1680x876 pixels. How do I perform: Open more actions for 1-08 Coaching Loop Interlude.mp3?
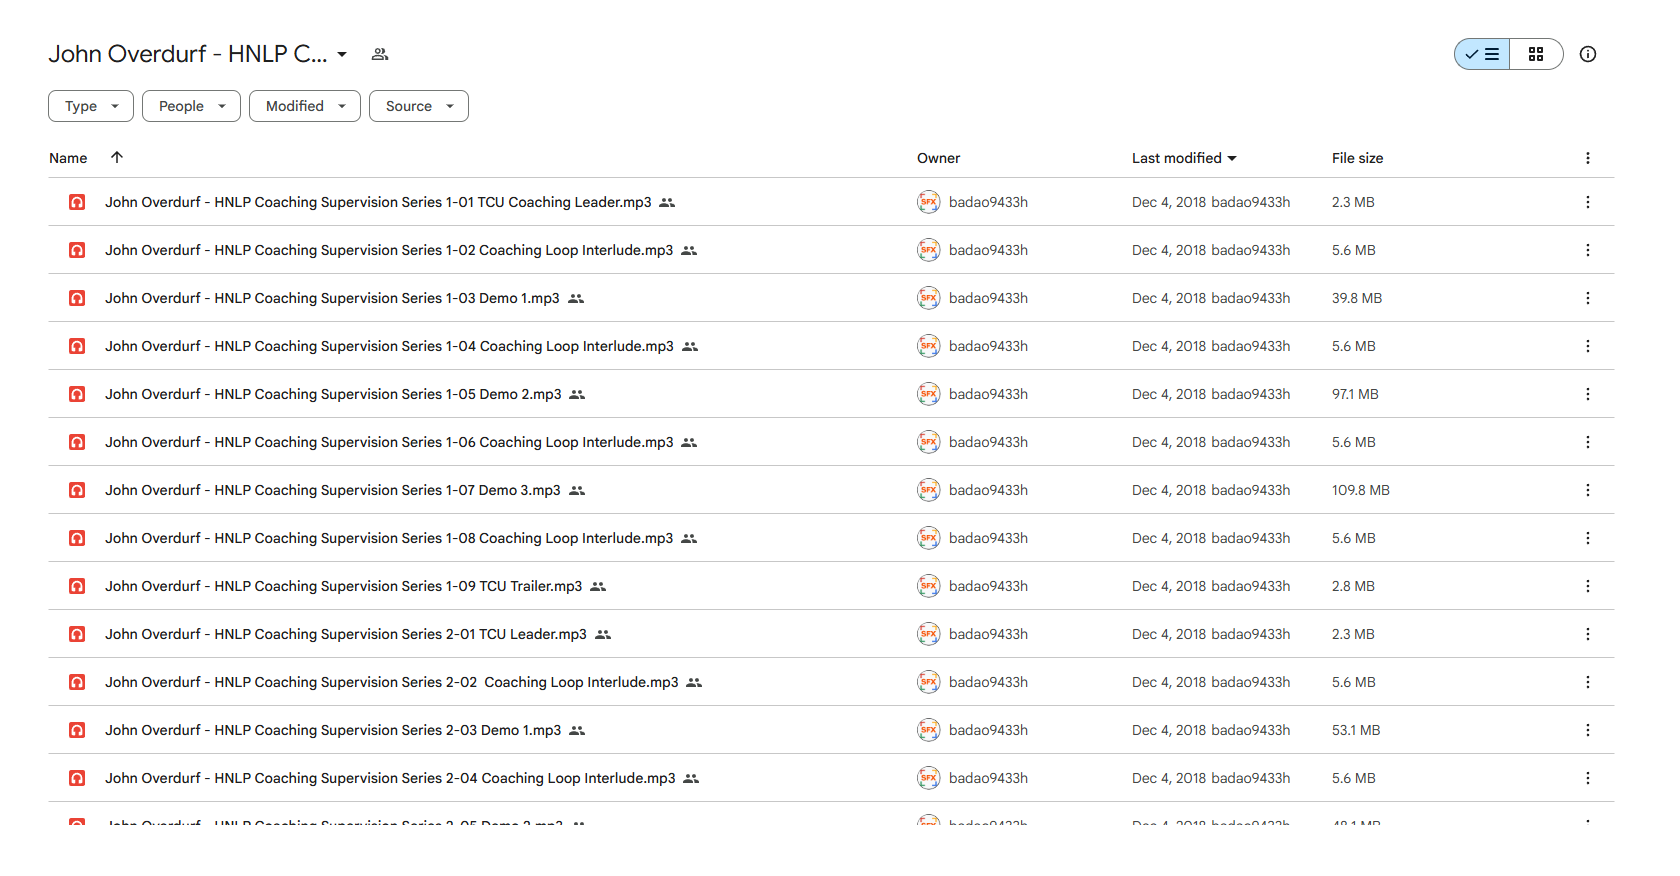(x=1588, y=538)
